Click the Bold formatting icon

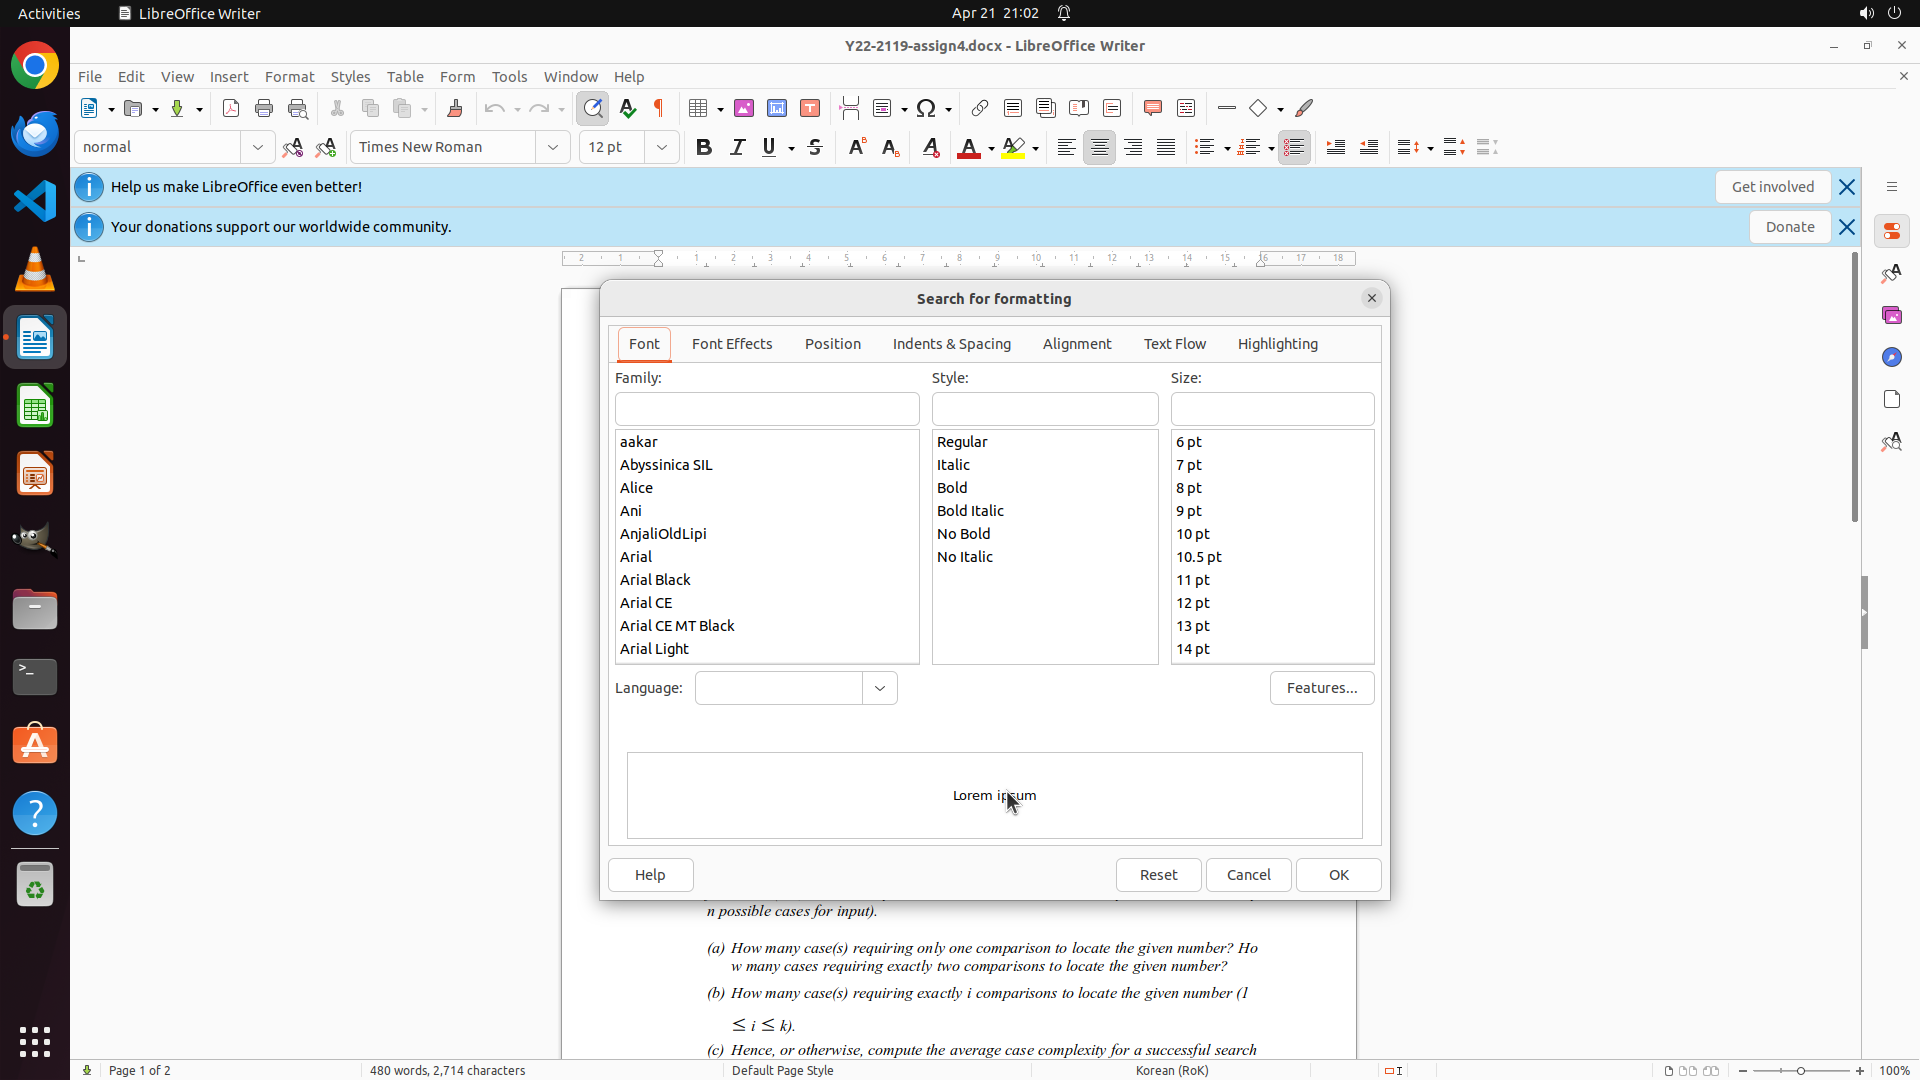[704, 147]
